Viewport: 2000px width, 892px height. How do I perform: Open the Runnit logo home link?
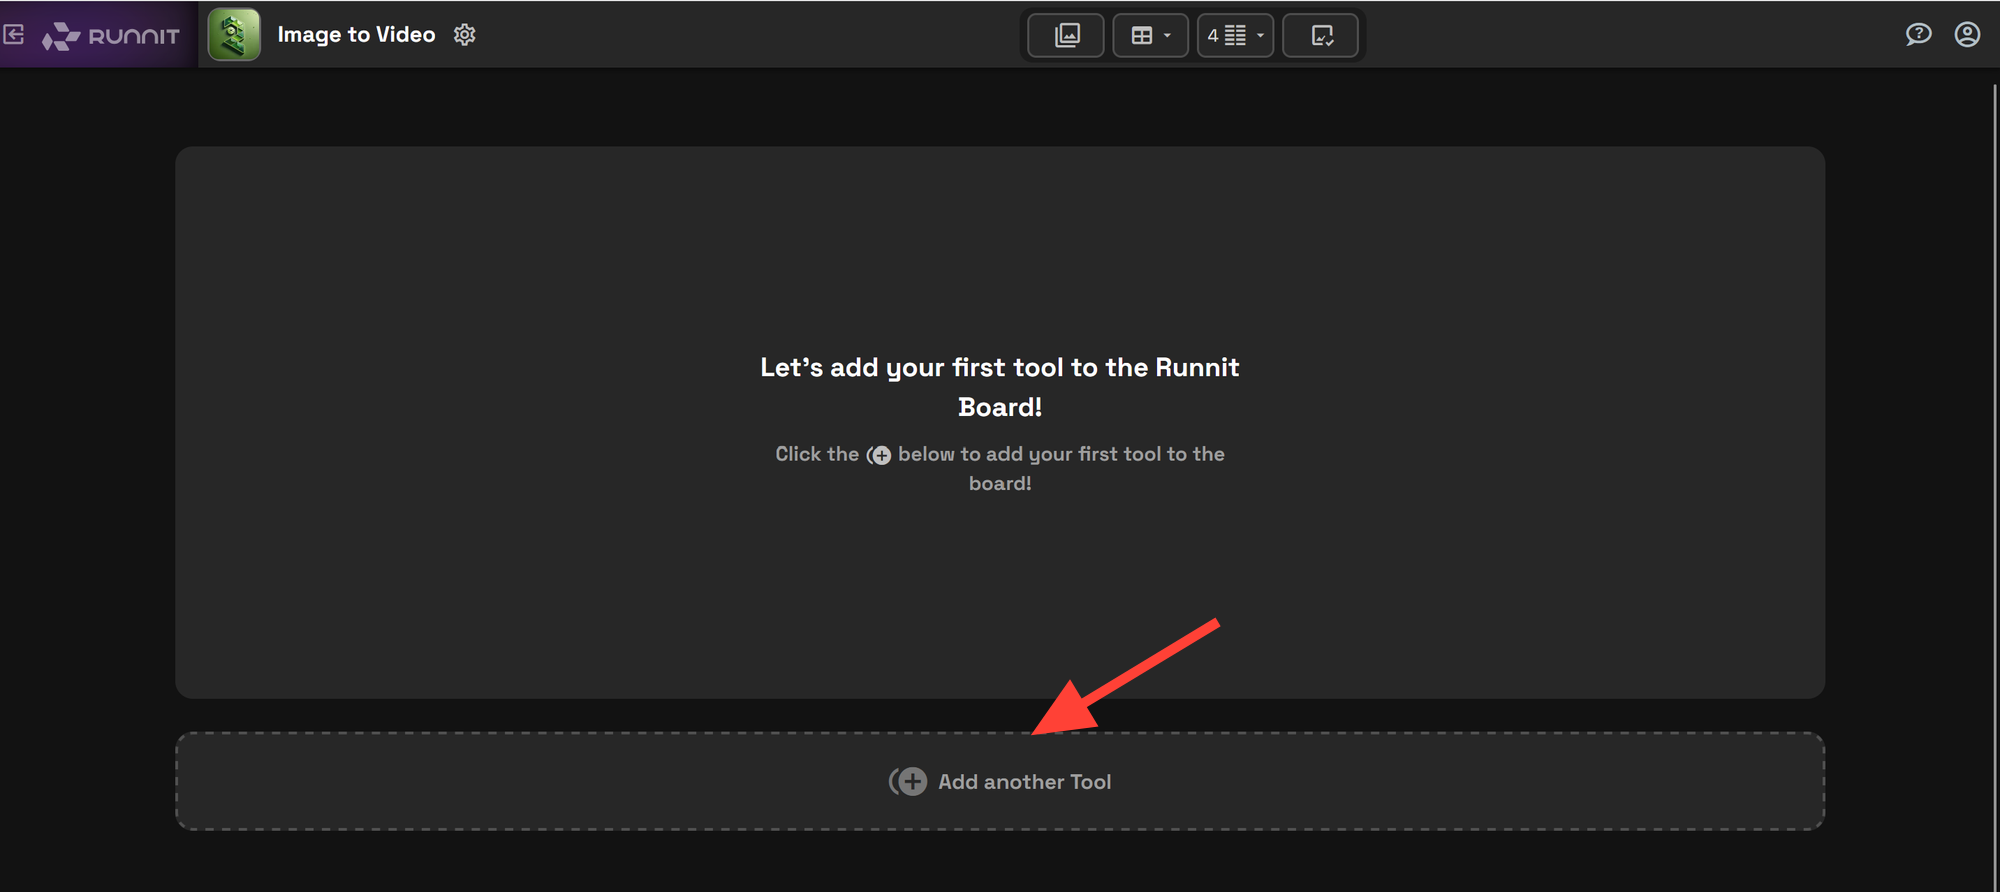(111, 36)
